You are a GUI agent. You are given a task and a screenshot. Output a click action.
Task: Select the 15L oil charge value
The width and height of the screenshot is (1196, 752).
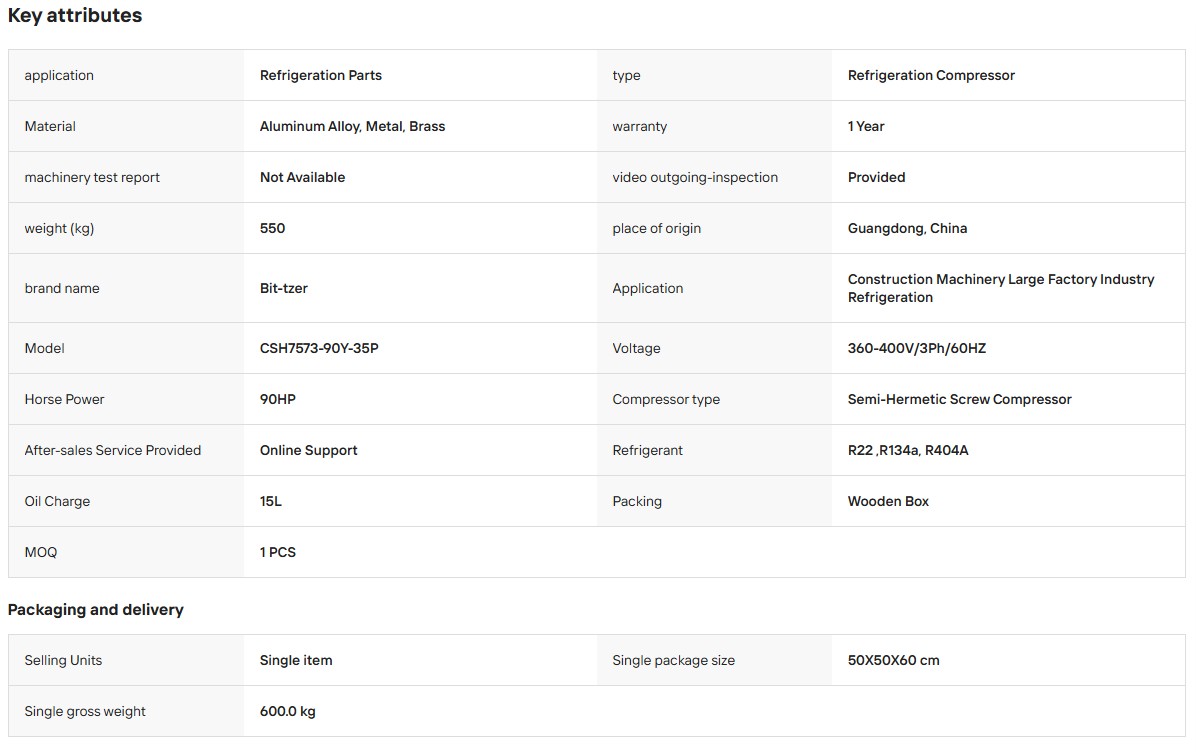coord(271,501)
